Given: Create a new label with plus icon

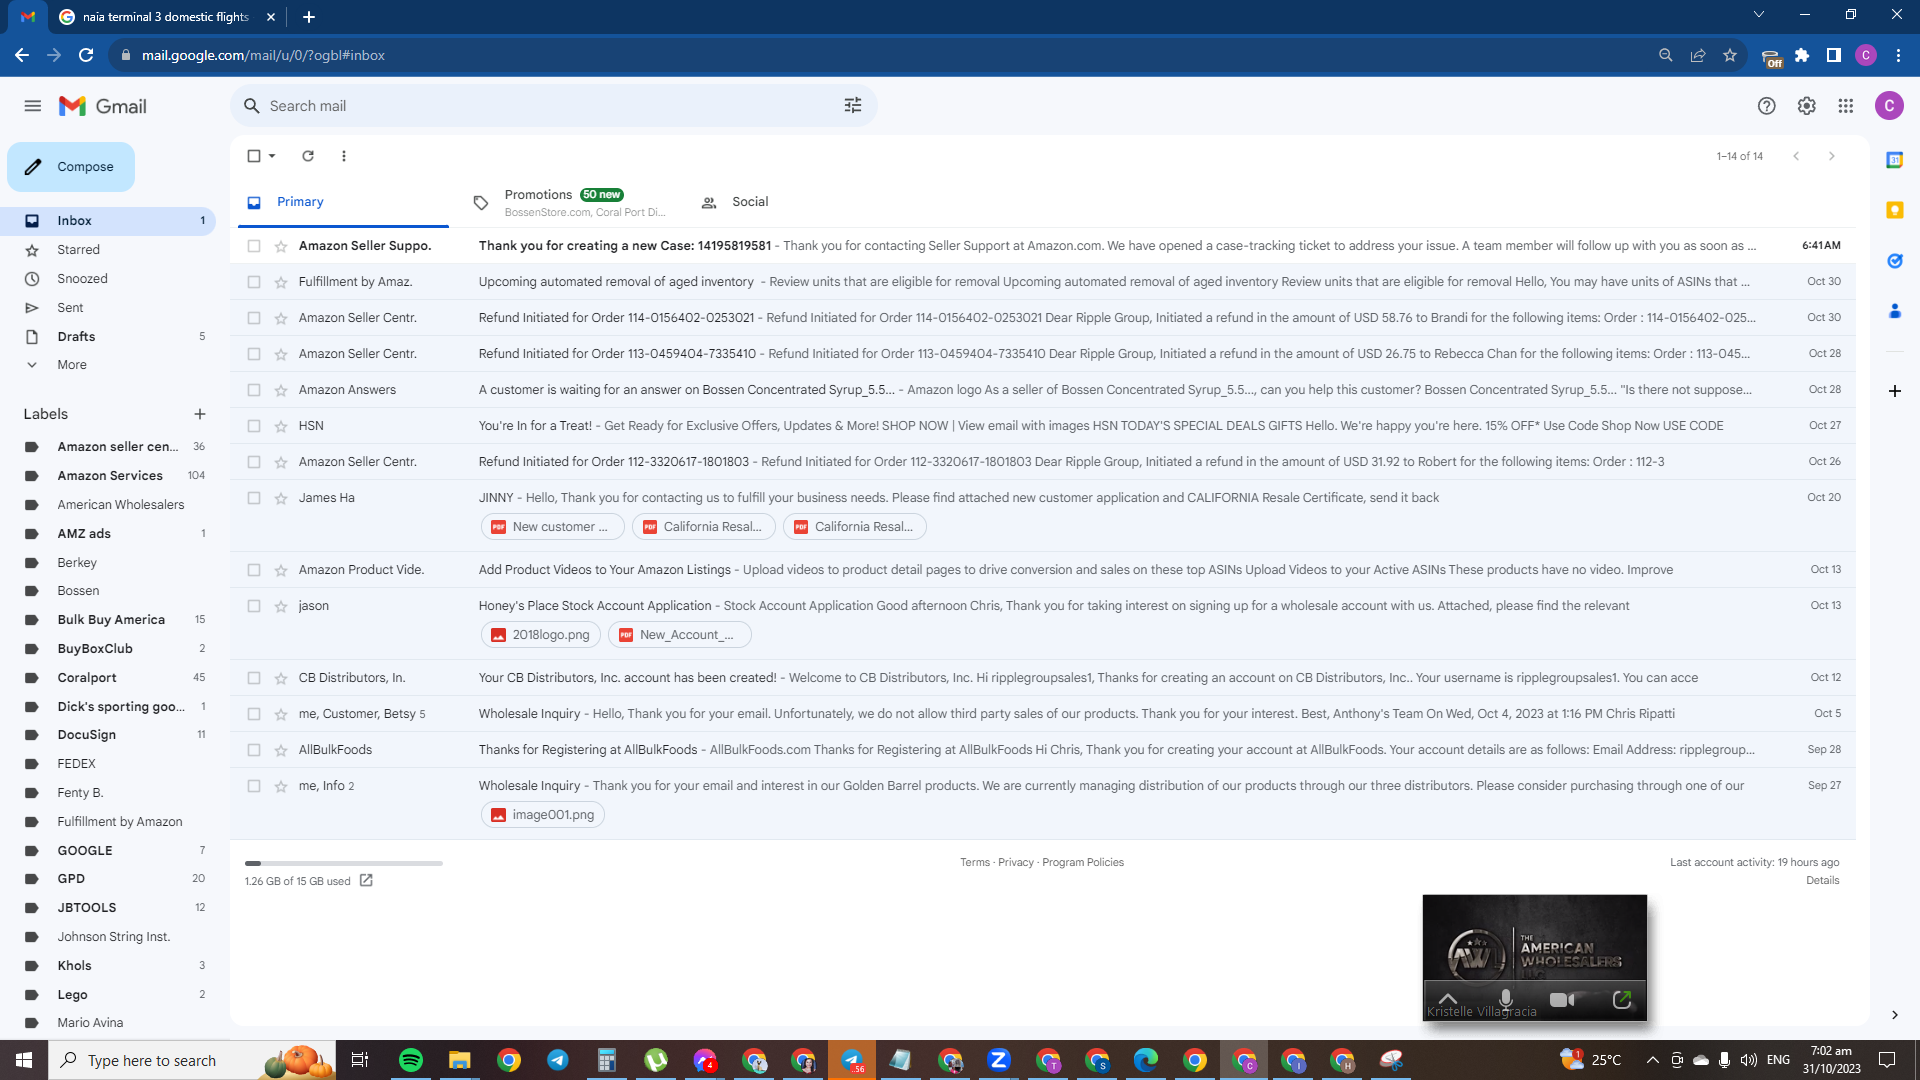Looking at the screenshot, I should [200, 414].
